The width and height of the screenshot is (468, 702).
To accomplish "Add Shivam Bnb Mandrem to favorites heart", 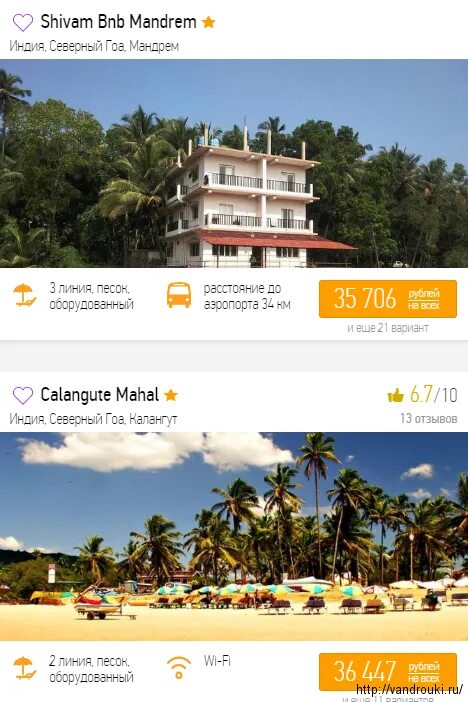I will pyautogui.click(x=23, y=22).
